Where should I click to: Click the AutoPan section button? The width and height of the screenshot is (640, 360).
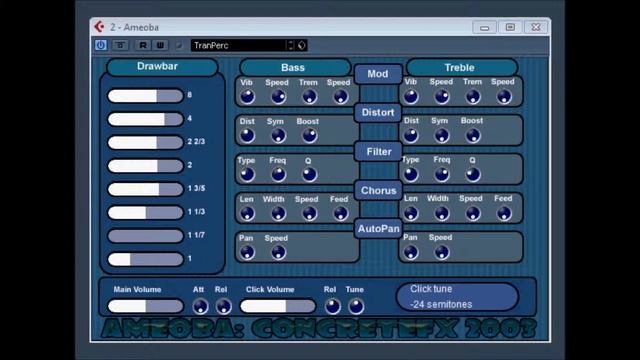click(x=378, y=229)
